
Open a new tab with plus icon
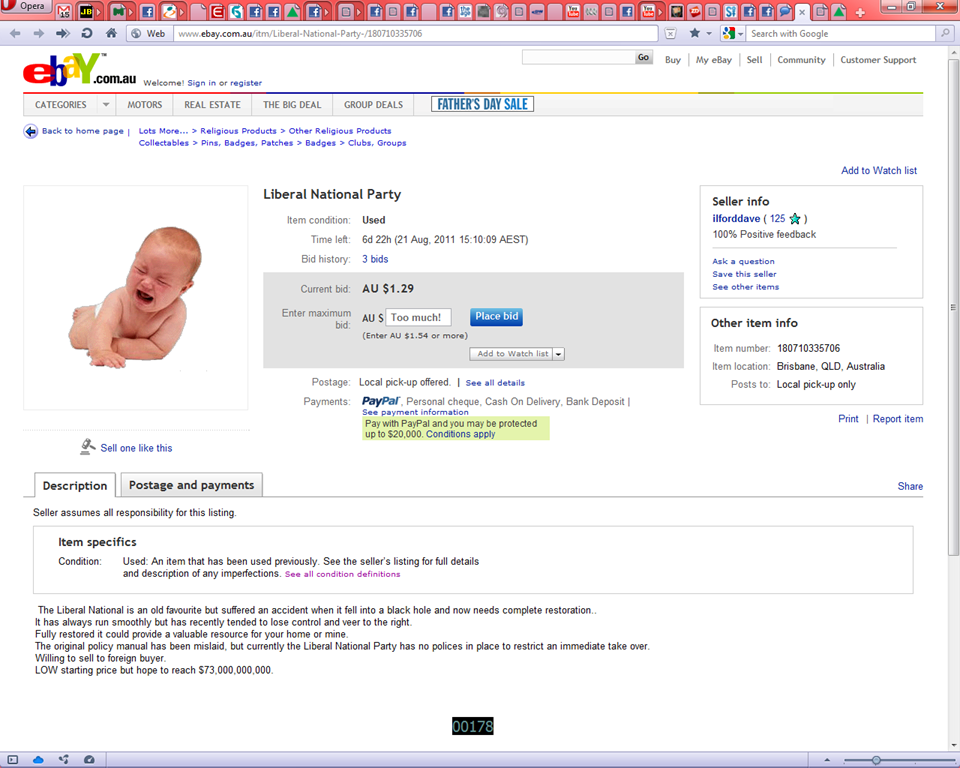click(x=860, y=12)
